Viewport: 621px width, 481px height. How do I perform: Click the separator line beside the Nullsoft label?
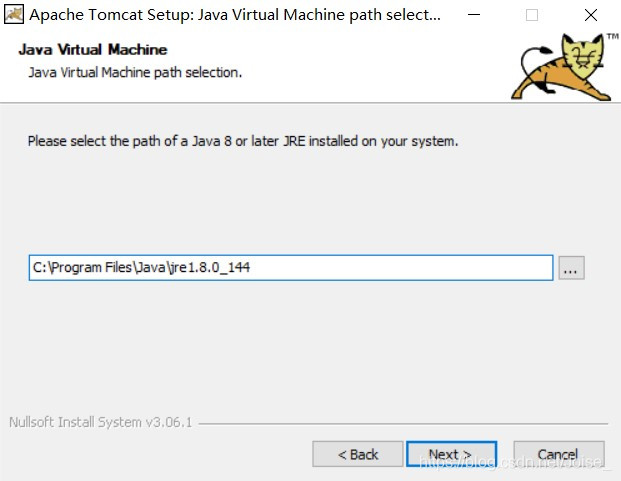[x=400, y=423]
